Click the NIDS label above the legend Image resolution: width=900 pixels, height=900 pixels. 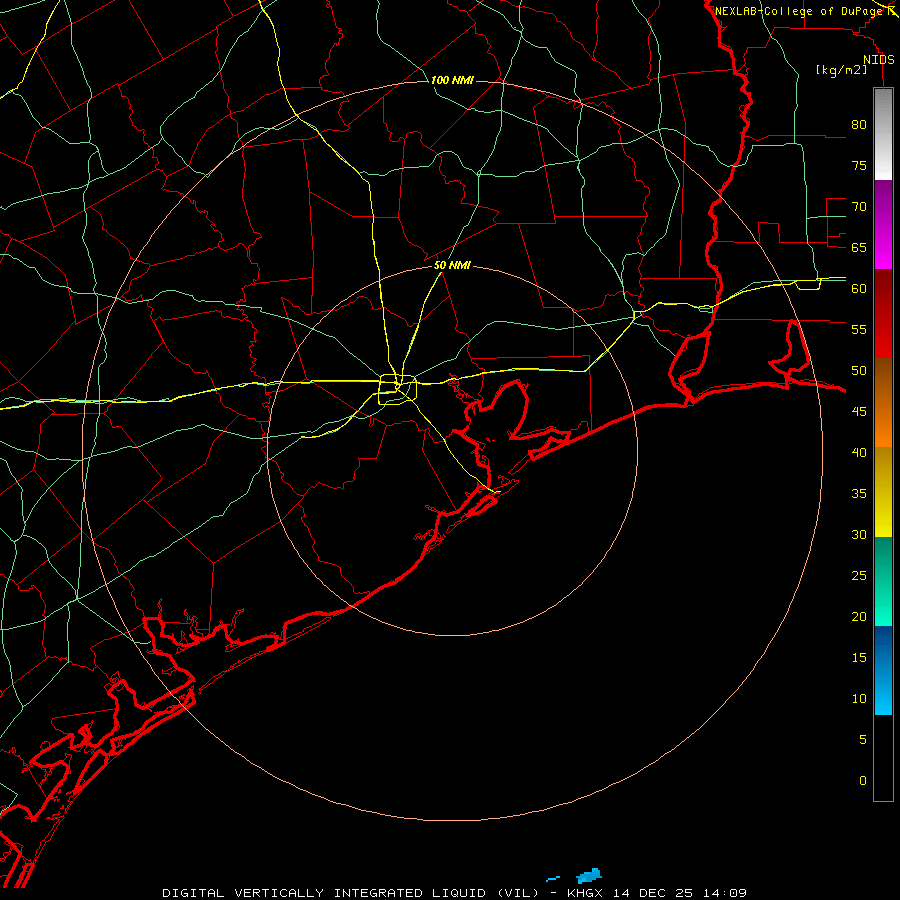tap(878, 60)
